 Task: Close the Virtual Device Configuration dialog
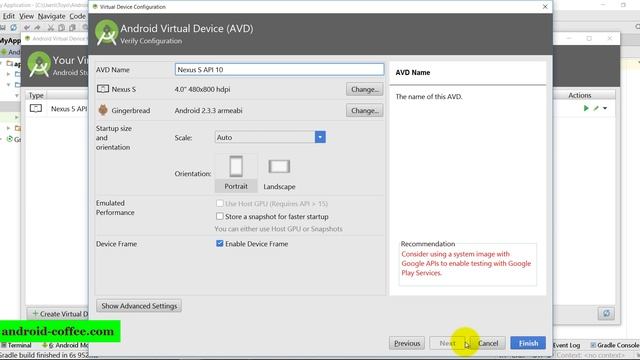pos(545,7)
